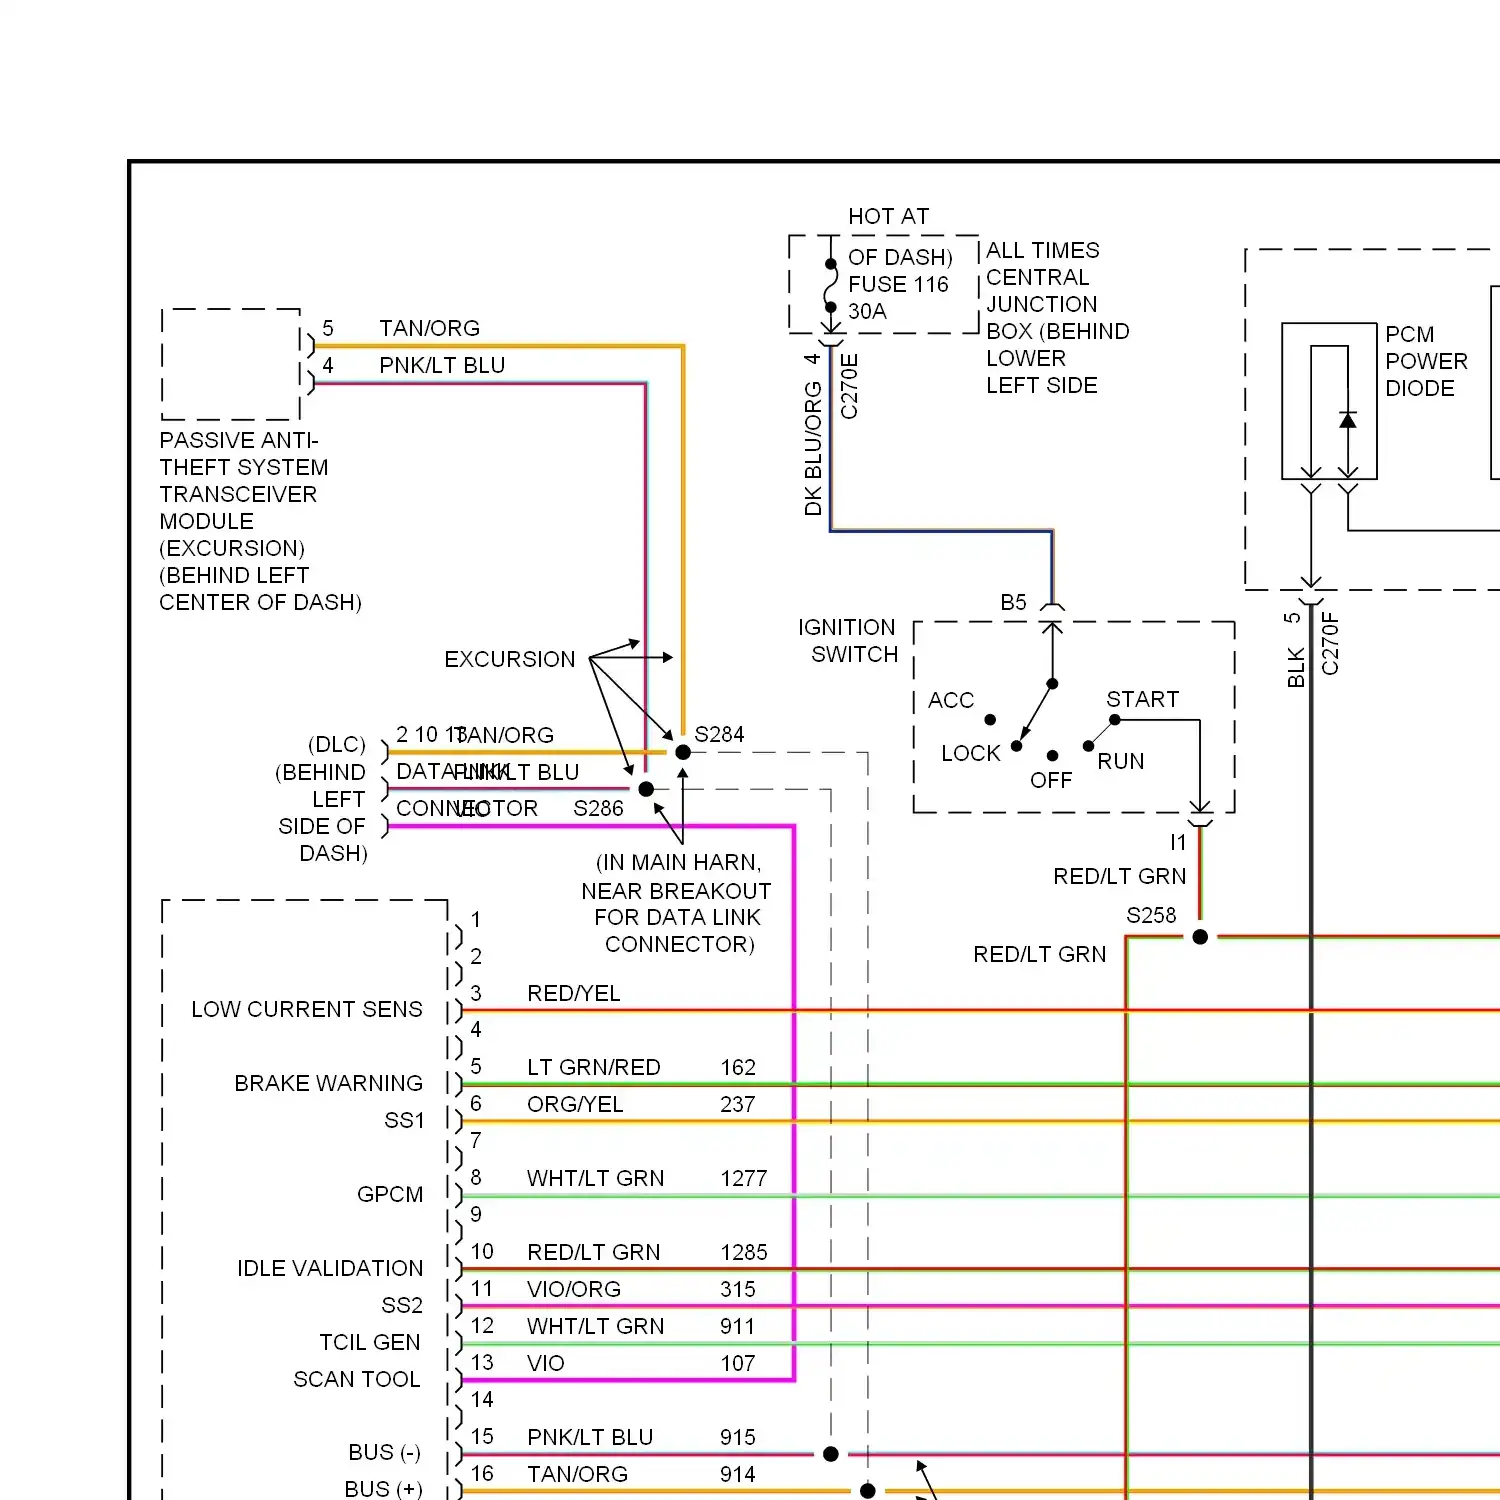Viewport: 1500px width, 1500px height.
Task: Click the IDLE VALIDATION label
Action: (x=330, y=1269)
